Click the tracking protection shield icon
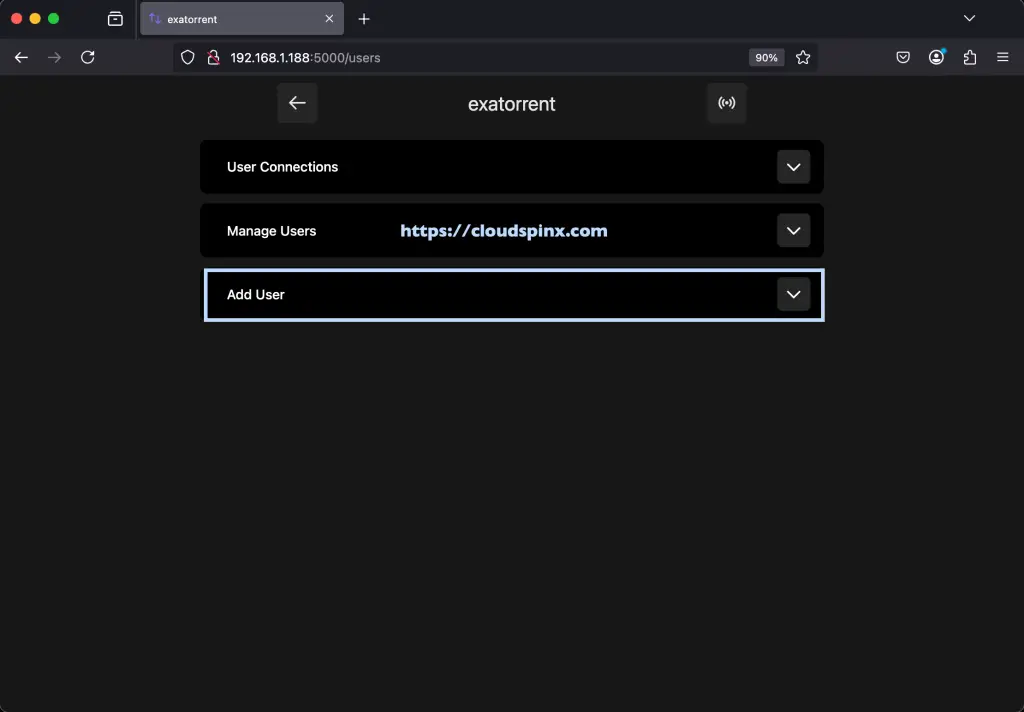This screenshot has width=1024, height=712. (187, 57)
